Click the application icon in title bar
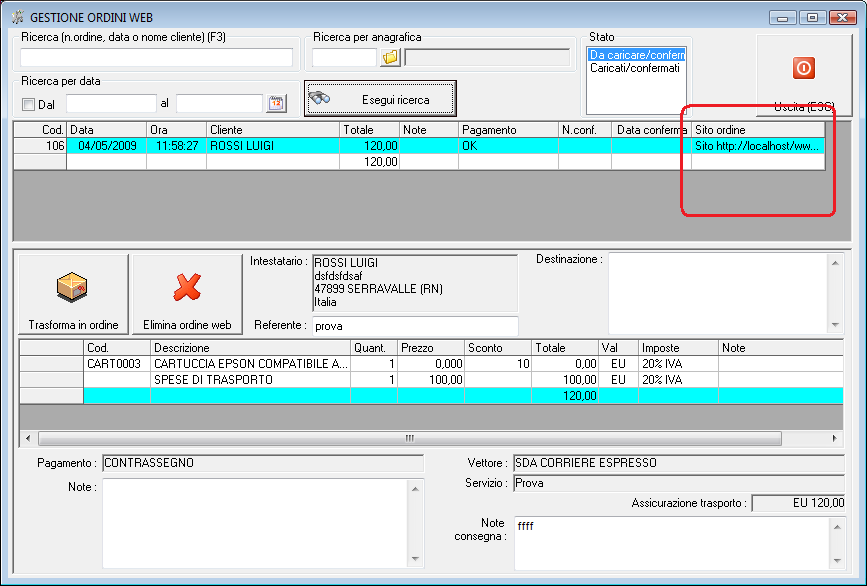Image resolution: width=867 pixels, height=586 pixels. coord(18,17)
